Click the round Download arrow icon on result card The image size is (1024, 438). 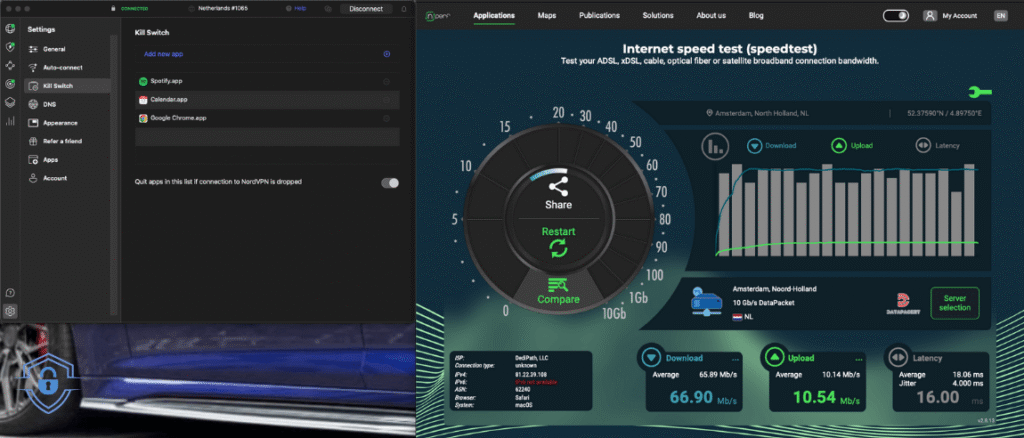651,358
